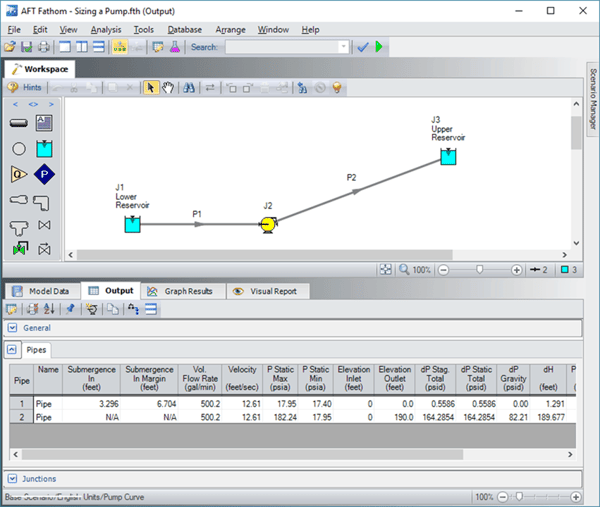600x507 pixels.
Task: Expand the General output section
Action: 12,328
